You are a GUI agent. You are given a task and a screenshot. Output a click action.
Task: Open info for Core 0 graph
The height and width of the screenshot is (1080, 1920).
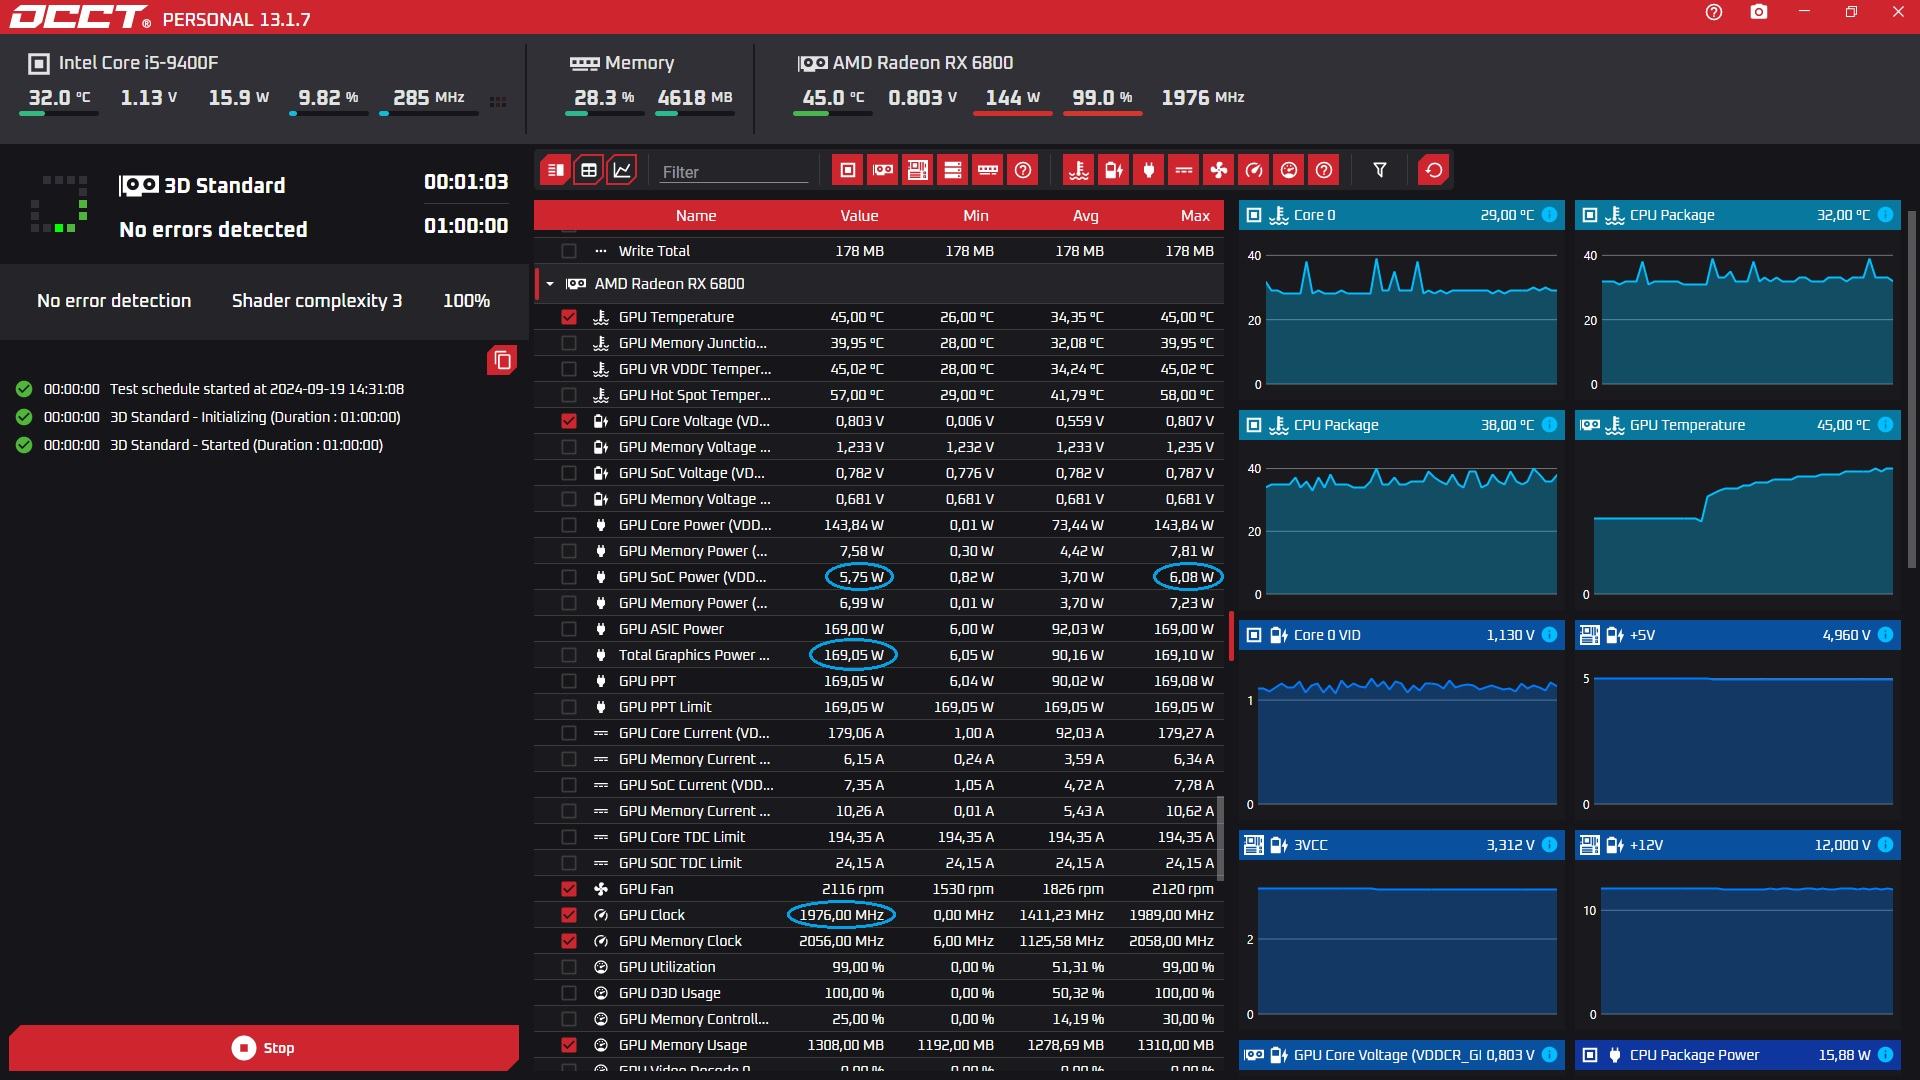click(1549, 215)
